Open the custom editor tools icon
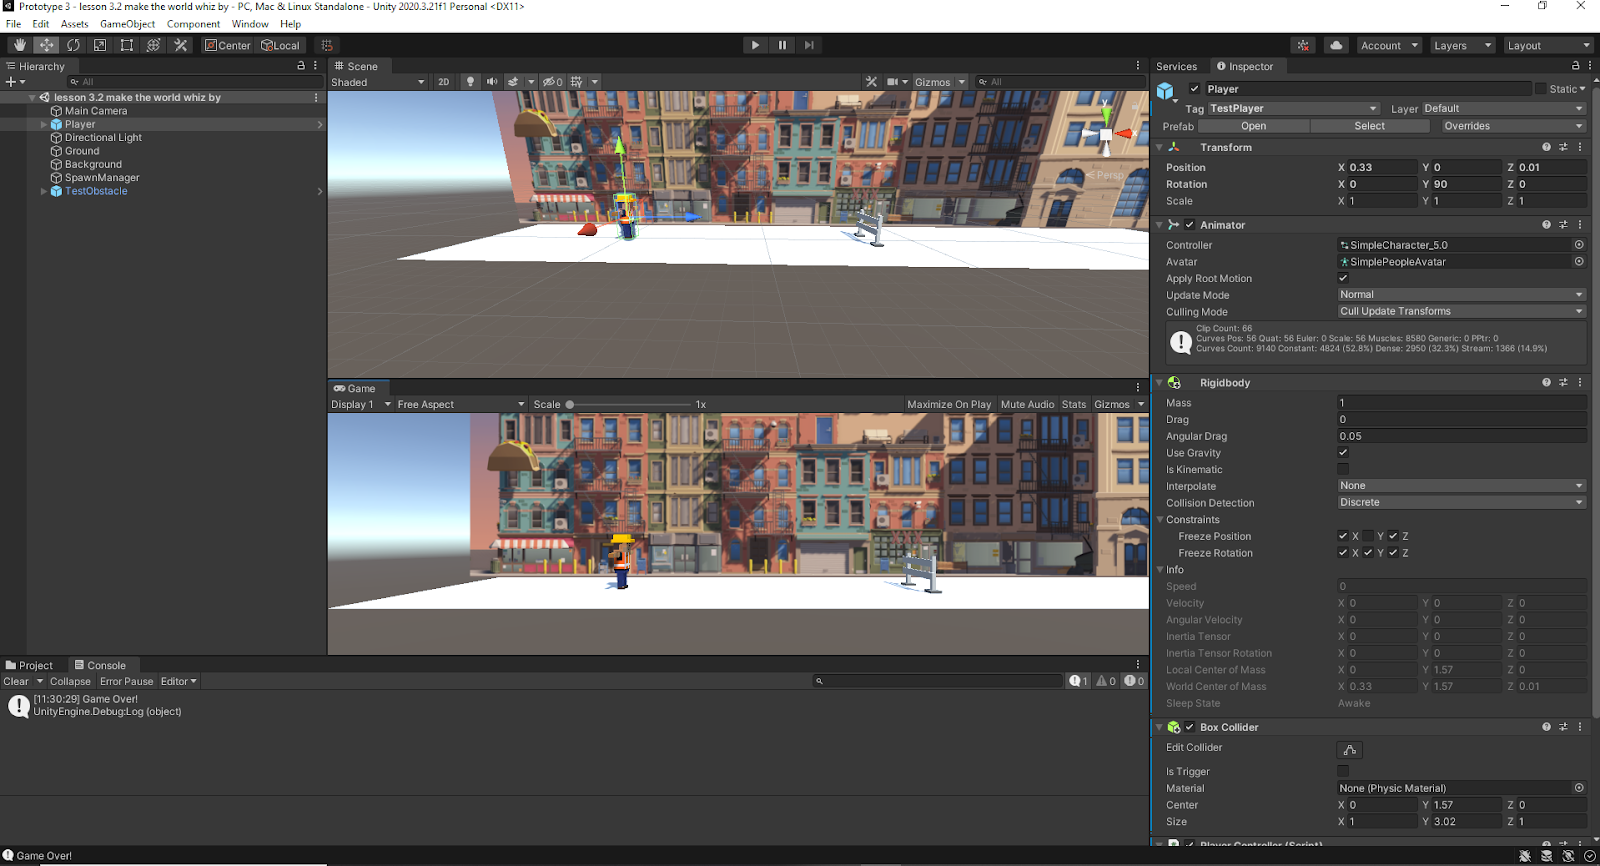The width and height of the screenshot is (1600, 866). (181, 45)
